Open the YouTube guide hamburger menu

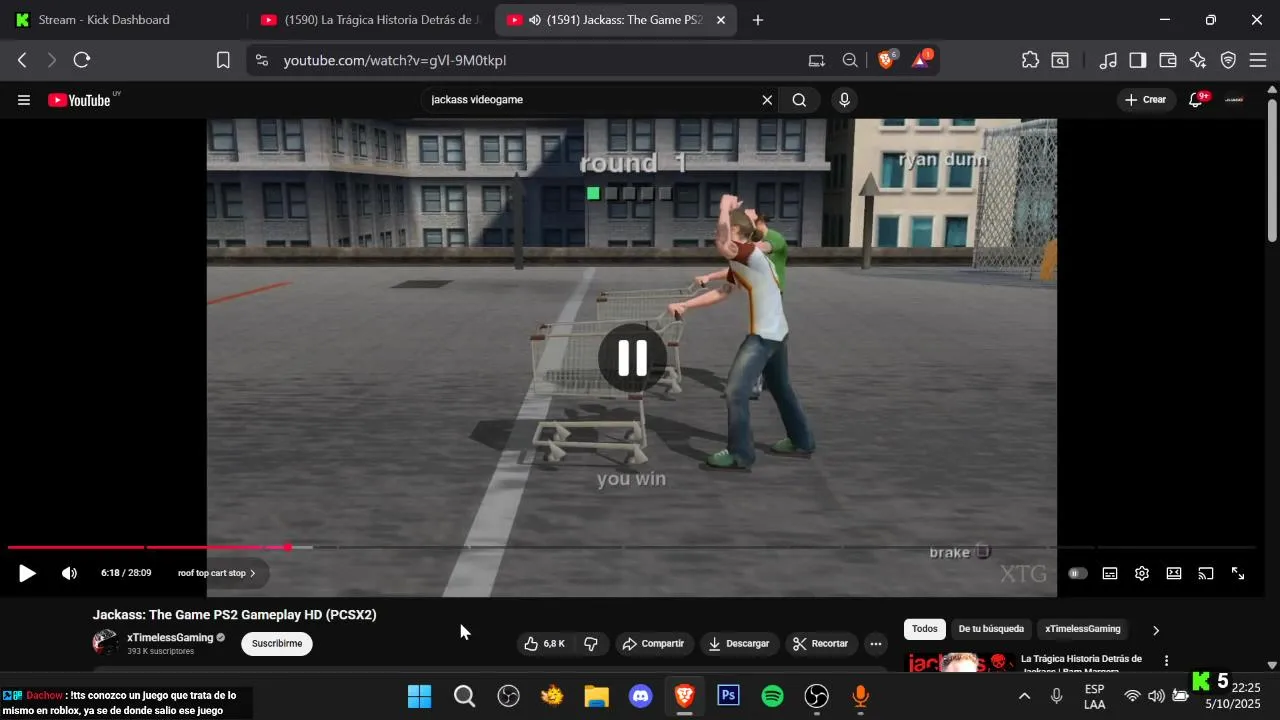pos(24,100)
